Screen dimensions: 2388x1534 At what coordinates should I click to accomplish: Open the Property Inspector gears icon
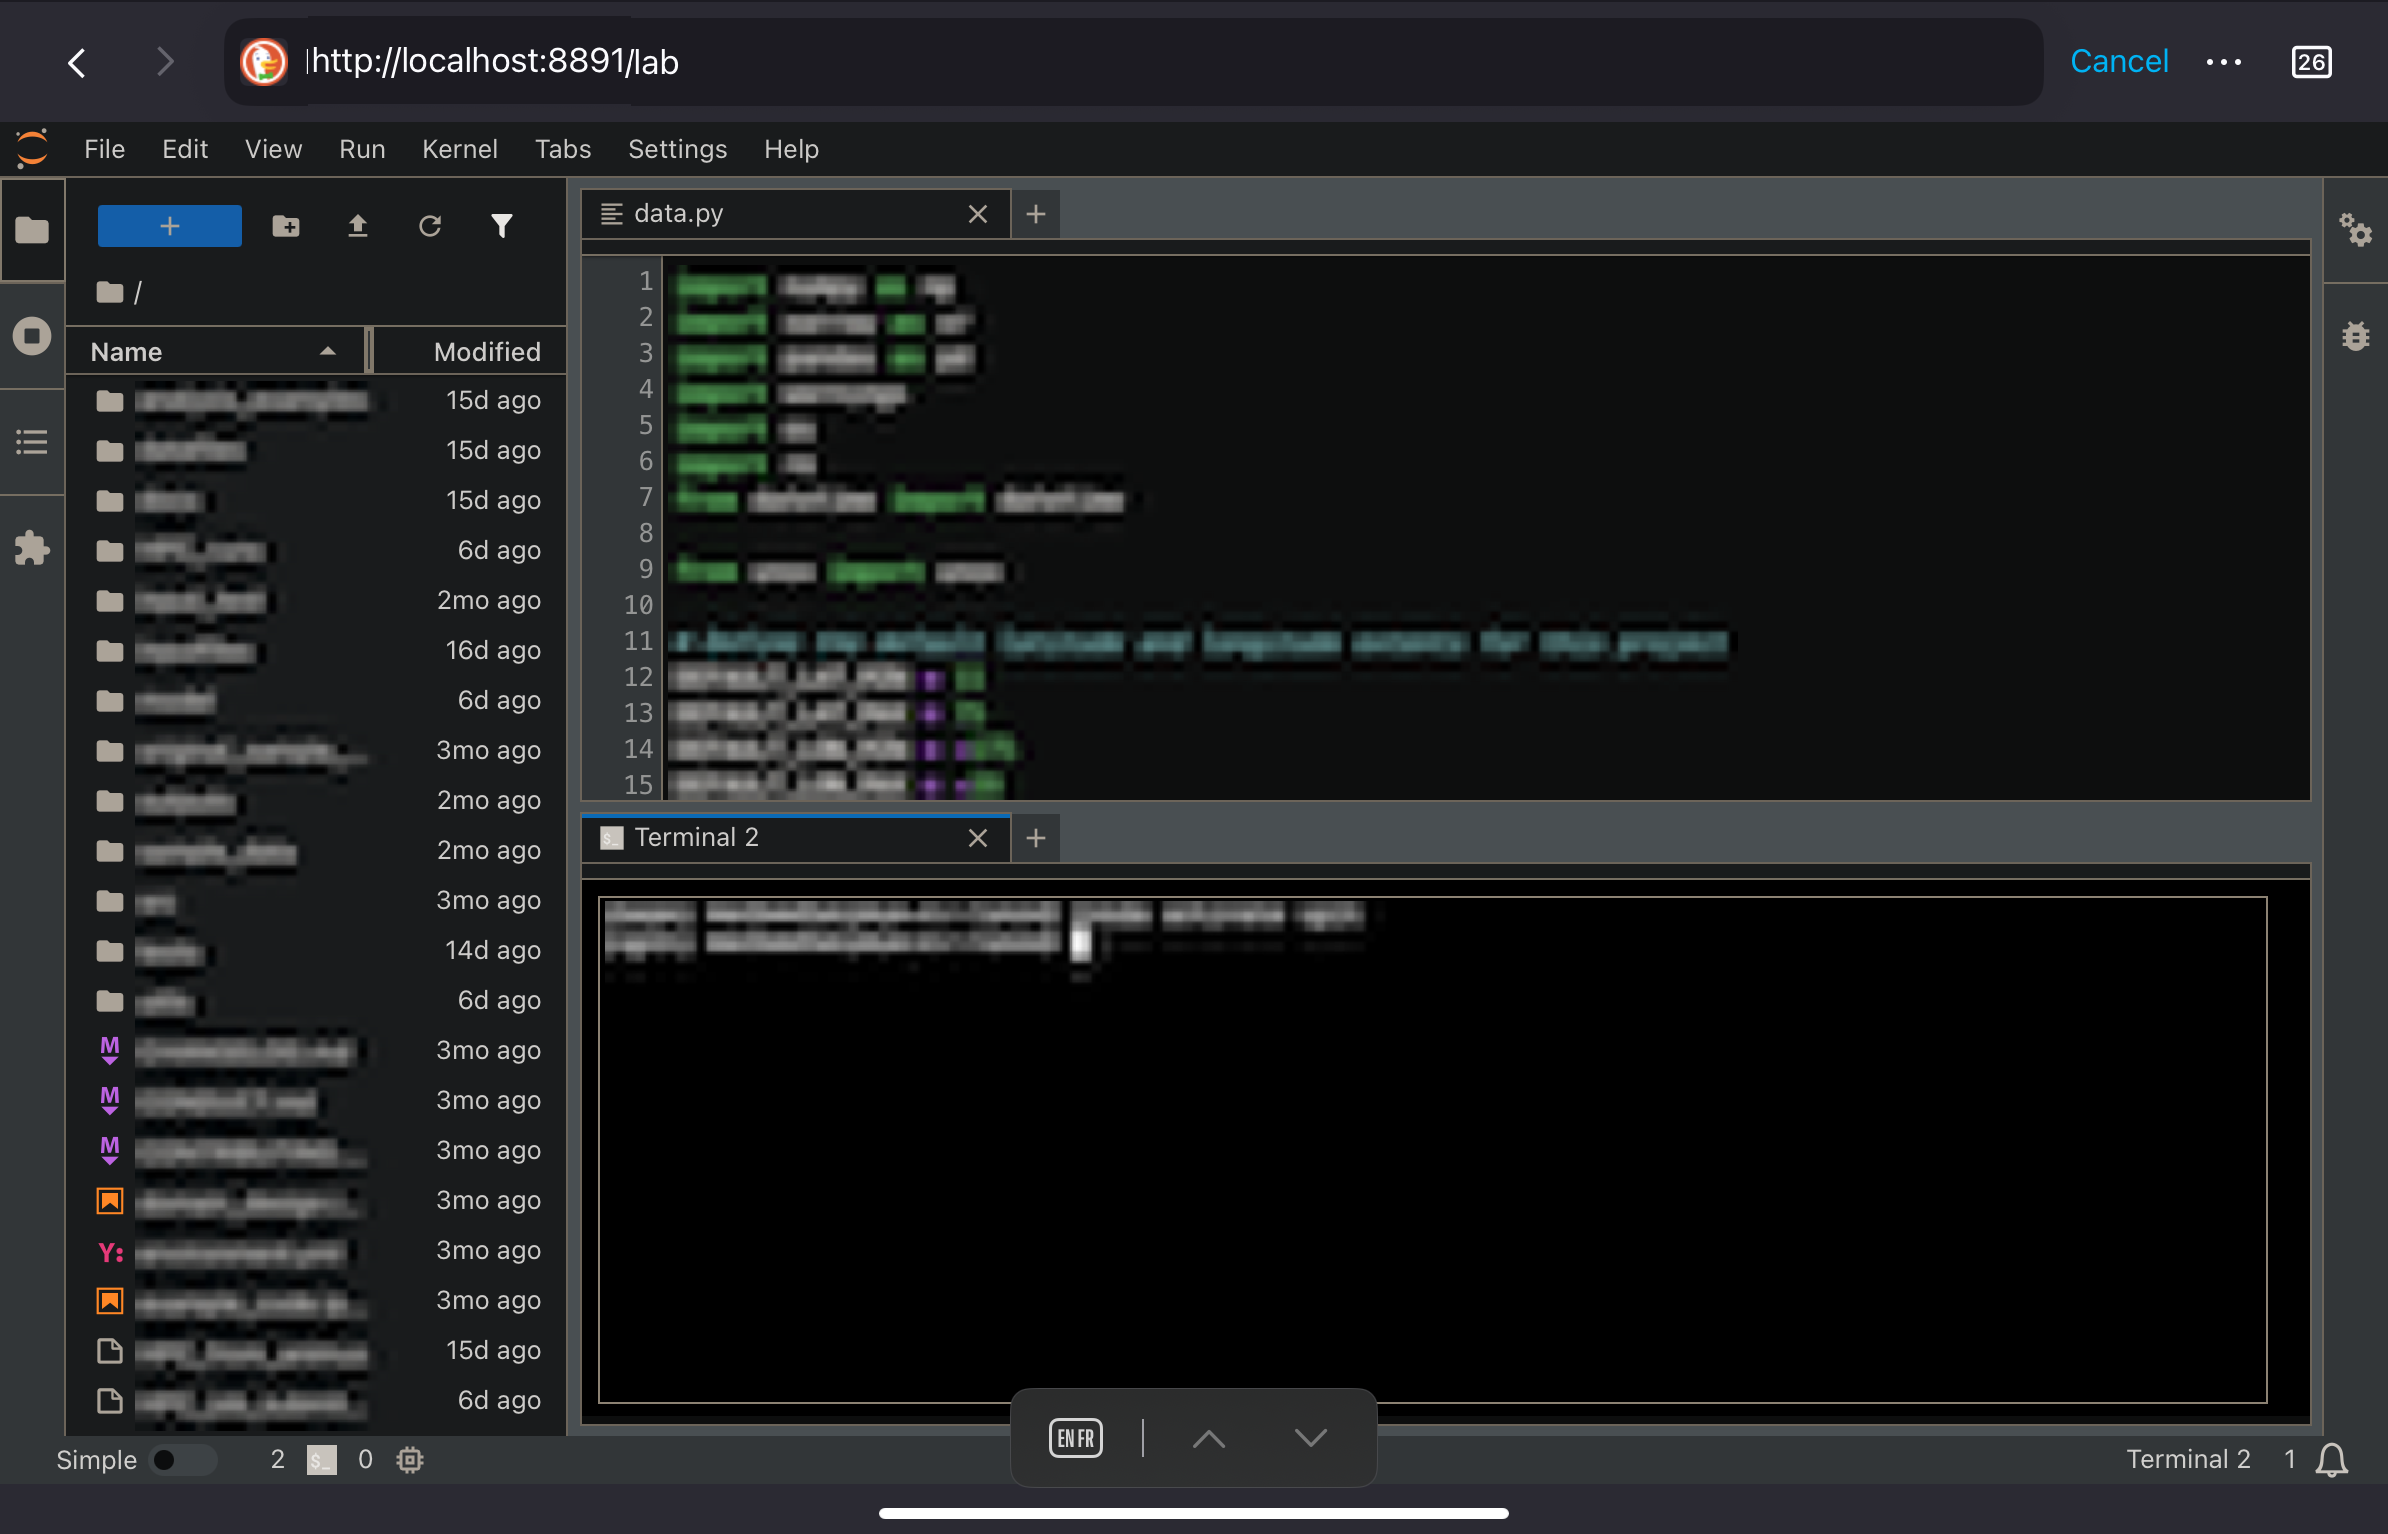pos(2356,230)
